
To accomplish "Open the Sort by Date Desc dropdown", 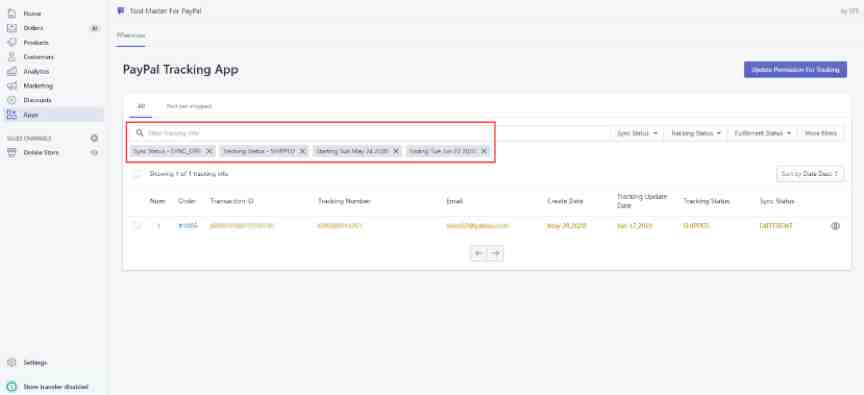I will coord(809,174).
